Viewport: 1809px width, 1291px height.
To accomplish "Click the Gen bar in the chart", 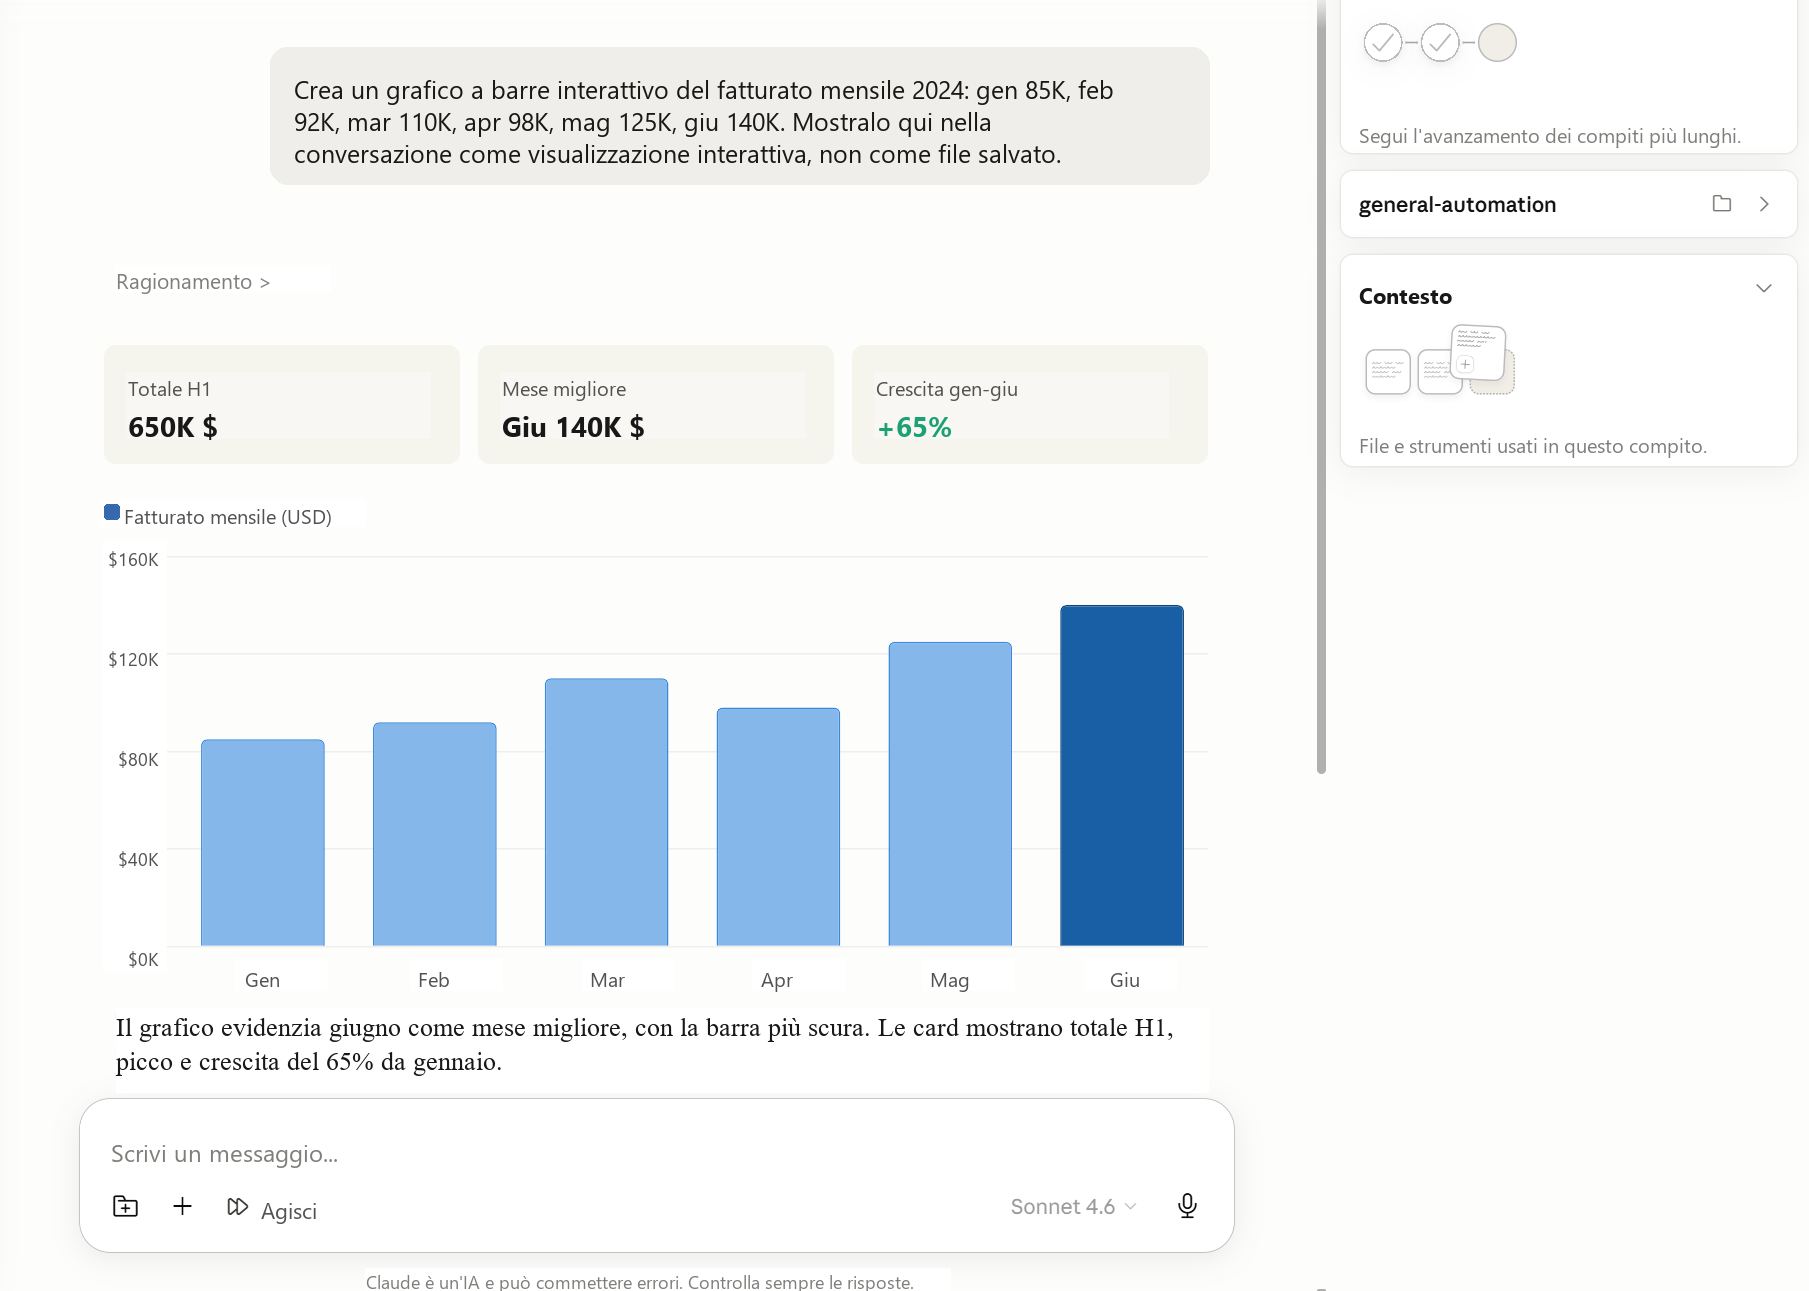I will 263,842.
